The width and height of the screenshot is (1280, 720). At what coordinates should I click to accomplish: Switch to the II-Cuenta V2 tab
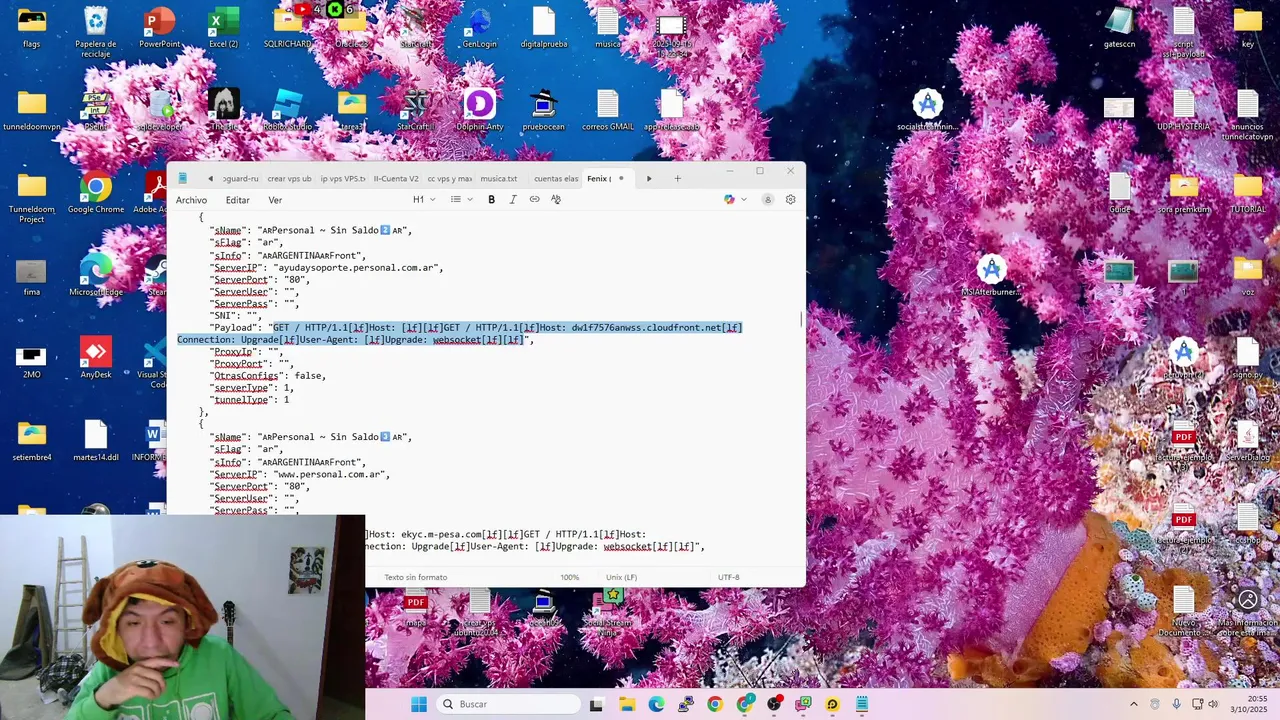click(x=396, y=179)
